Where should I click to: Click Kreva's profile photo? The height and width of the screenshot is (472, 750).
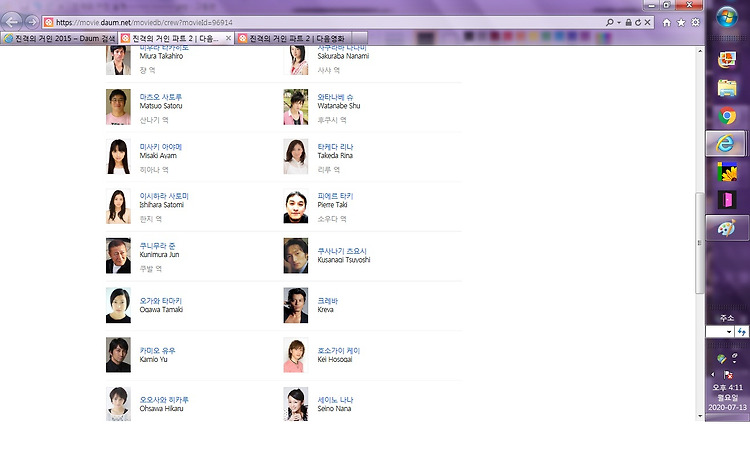click(296, 306)
